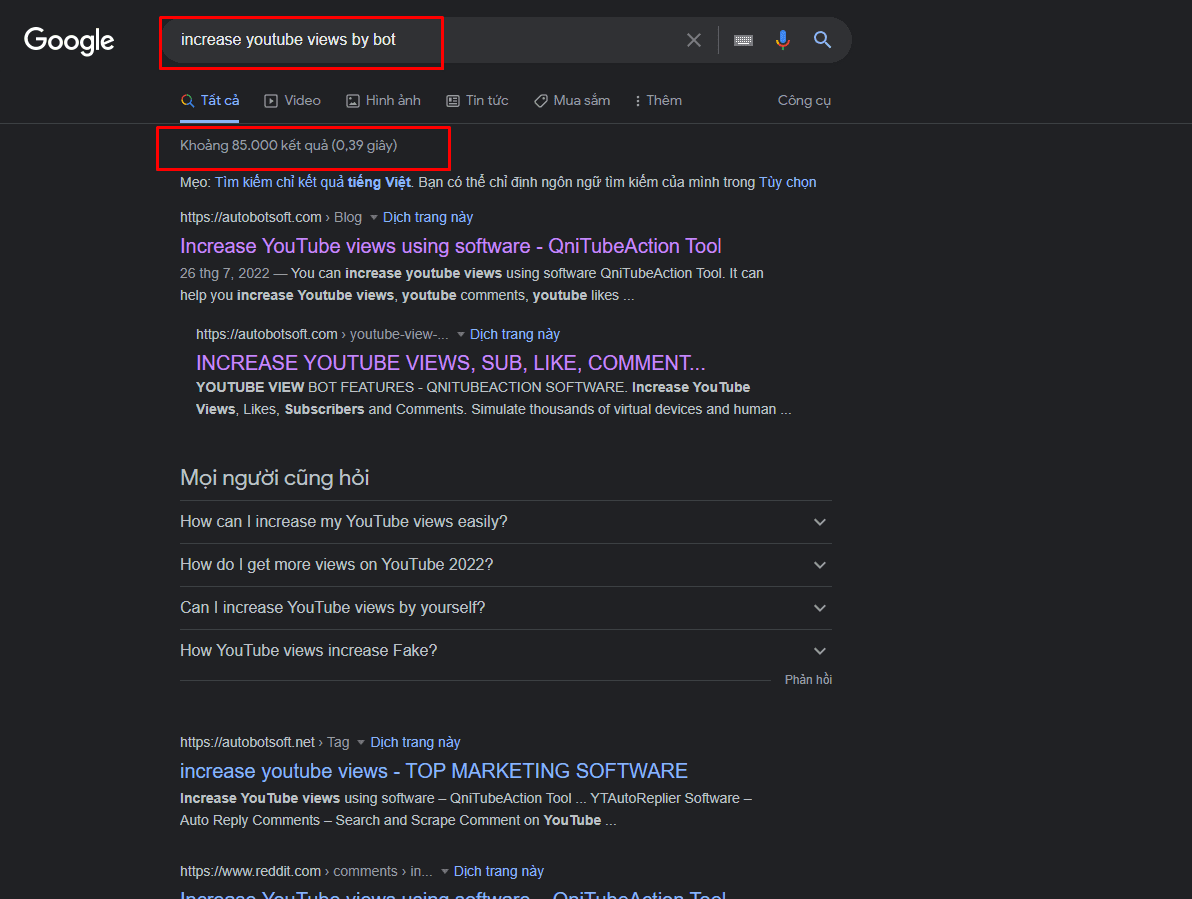Expand How YouTube views increase Fake question
1192x899 pixels.
[506, 651]
